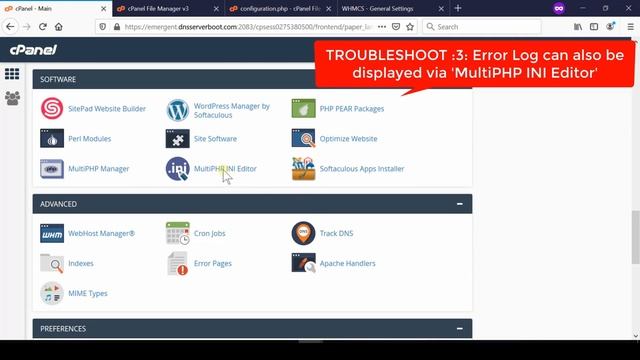Open the Indexes link
This screenshot has width=640, height=360.
81,263
